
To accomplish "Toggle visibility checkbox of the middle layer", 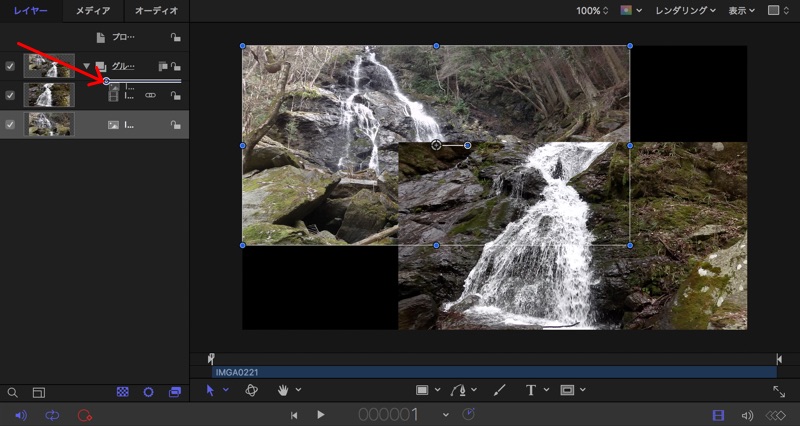I will click(11, 95).
